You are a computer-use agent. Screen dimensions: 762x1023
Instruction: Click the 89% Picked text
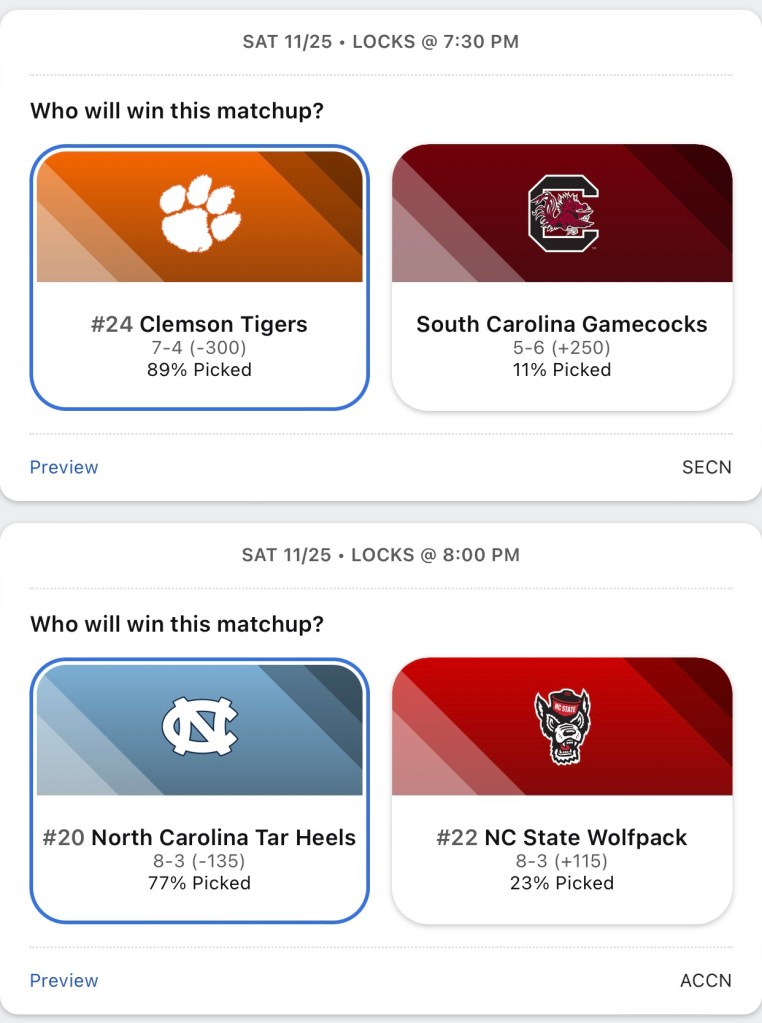[x=200, y=370]
